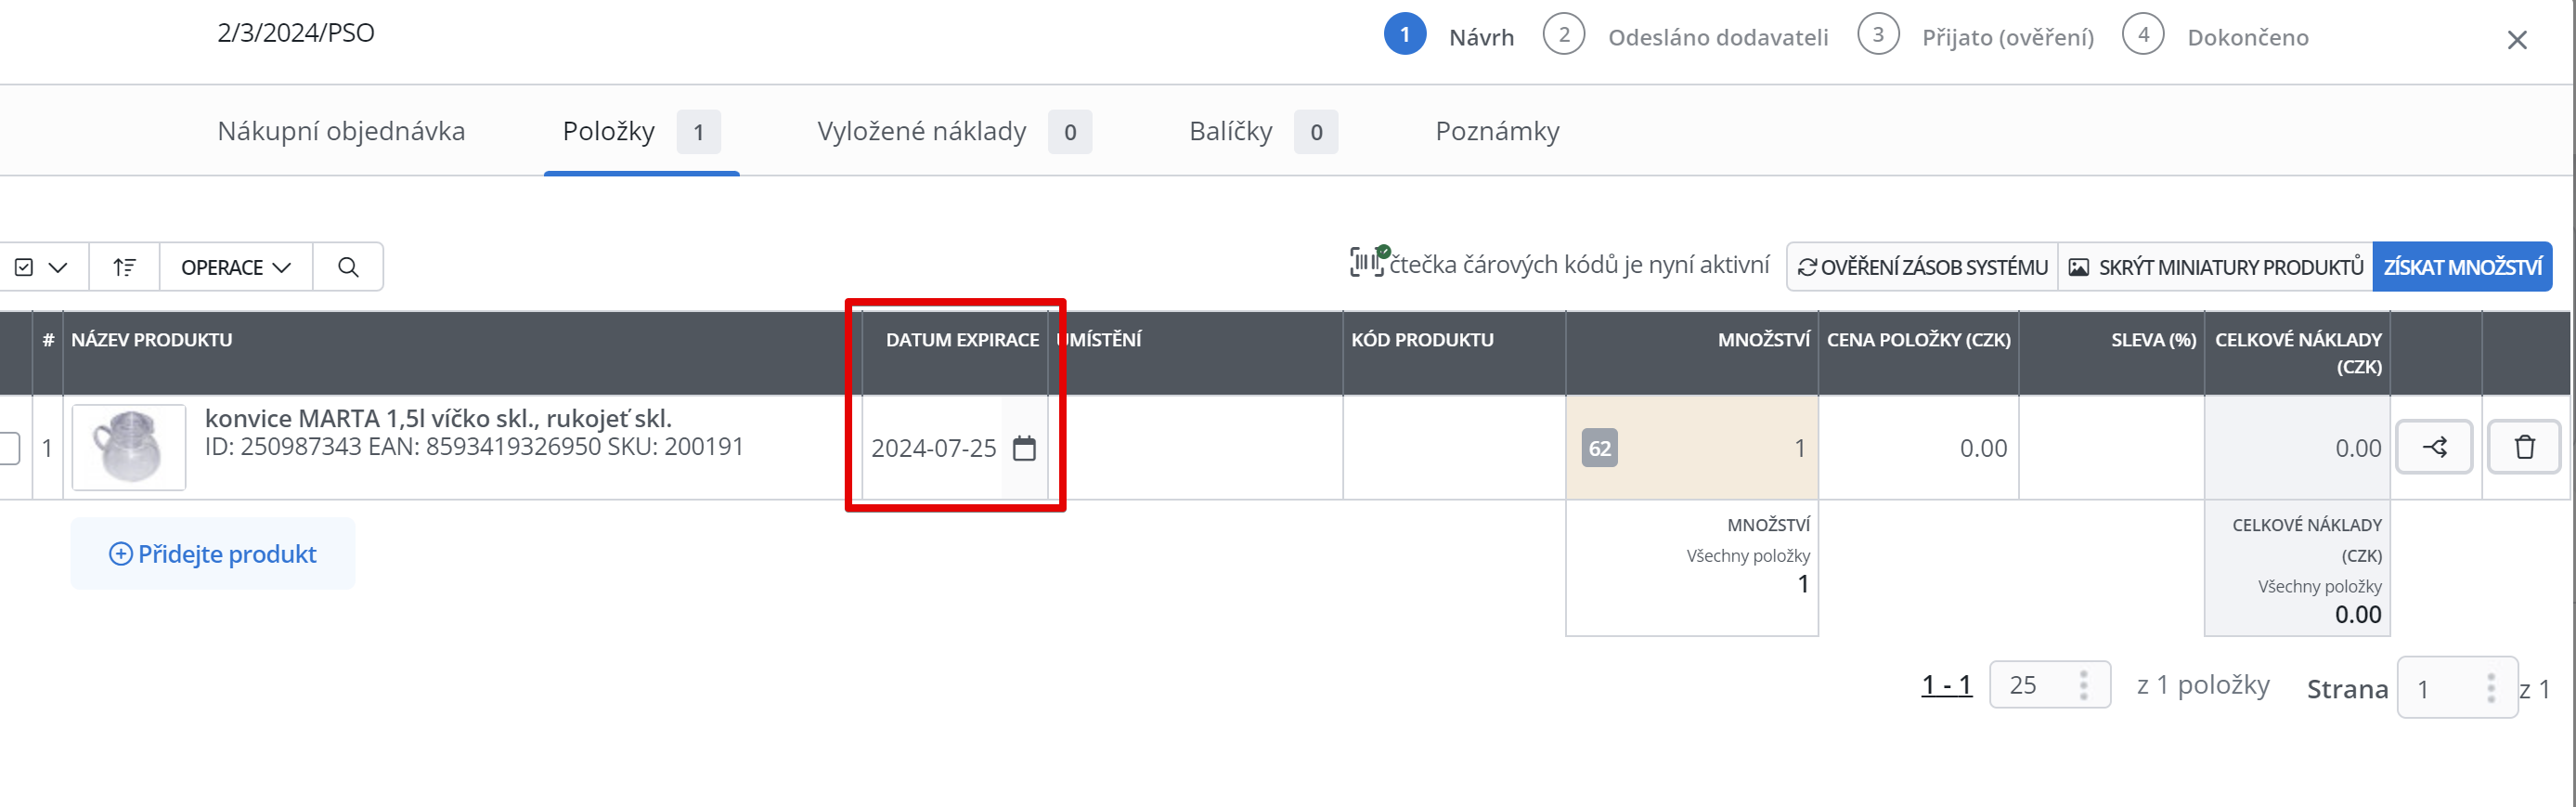Viewport: 2576px width, 807px height.
Task: Click the product ID line with EAN 8593419326950
Action: (x=474, y=447)
